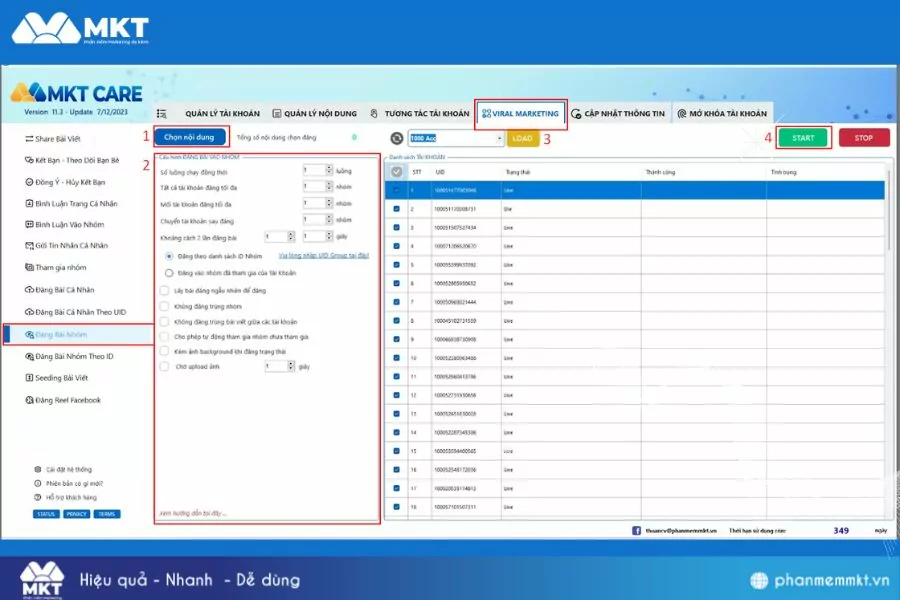Image resolution: width=900 pixels, height=600 pixels.
Task: Click the Hỗ trợ khách hàng help icon
Action: tap(38, 497)
